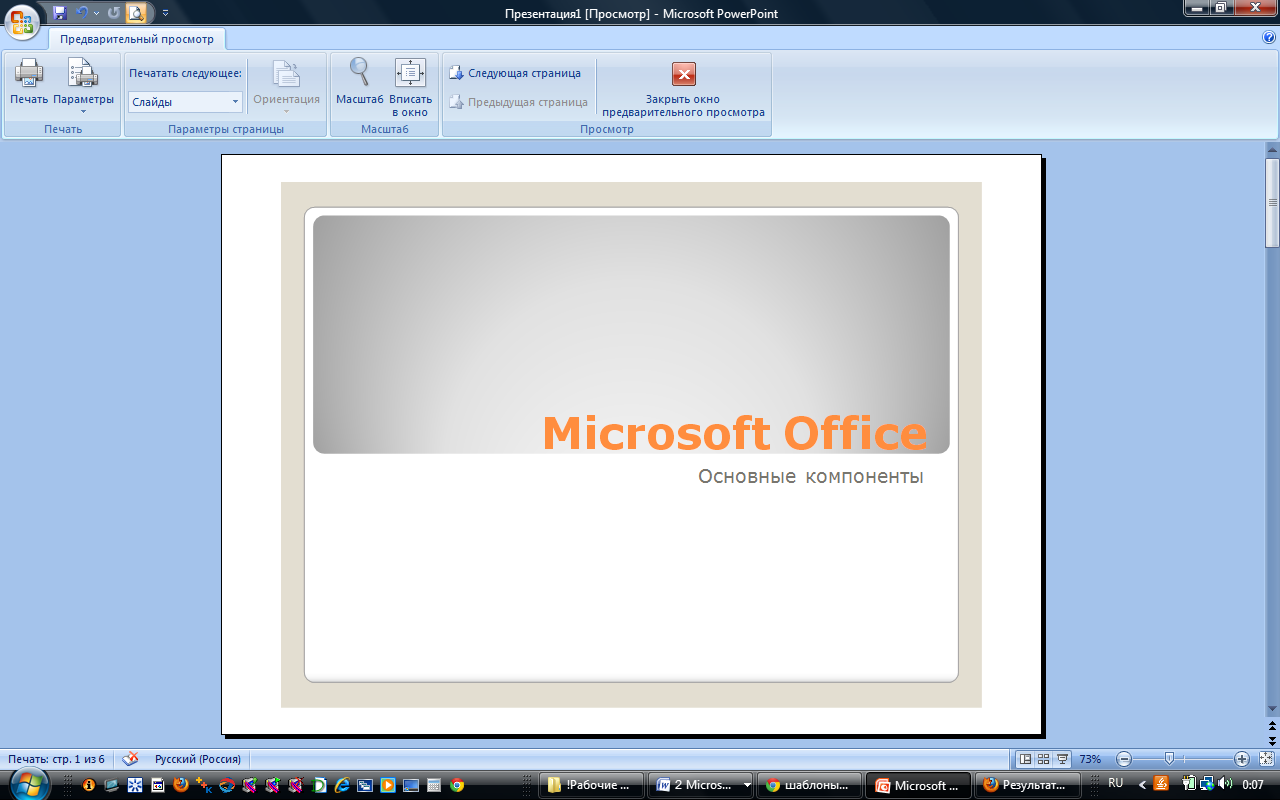Click the network tray icon
The height and width of the screenshot is (800, 1280).
1206,783
